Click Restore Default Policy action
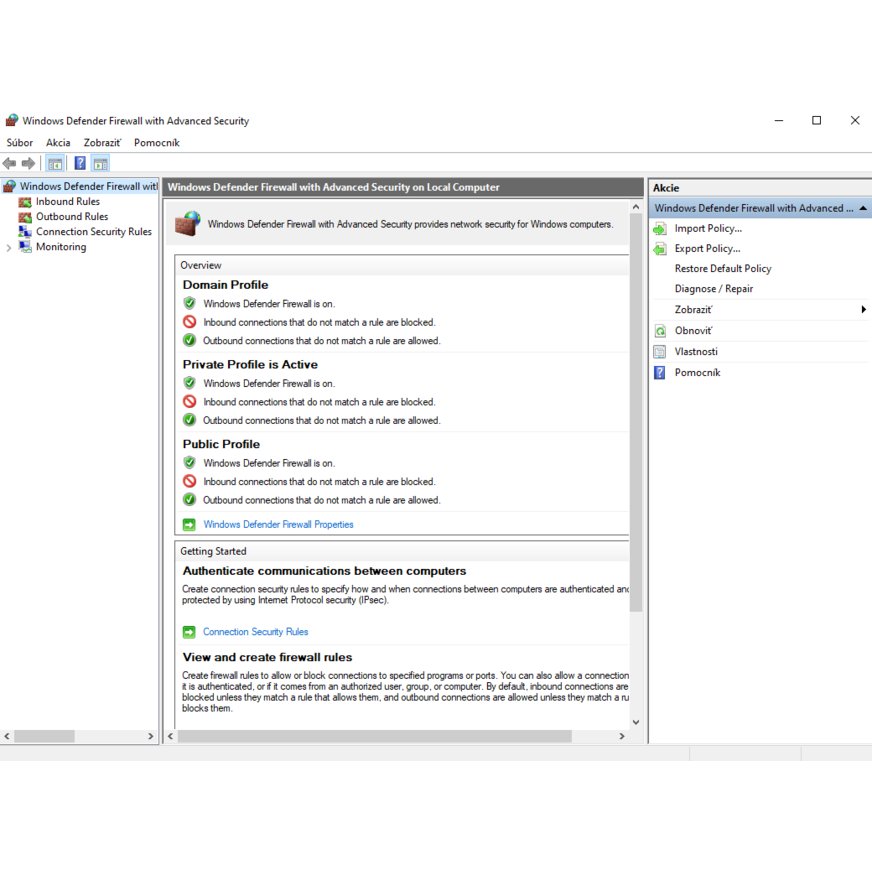Image resolution: width=872 pixels, height=872 pixels. pos(723,268)
